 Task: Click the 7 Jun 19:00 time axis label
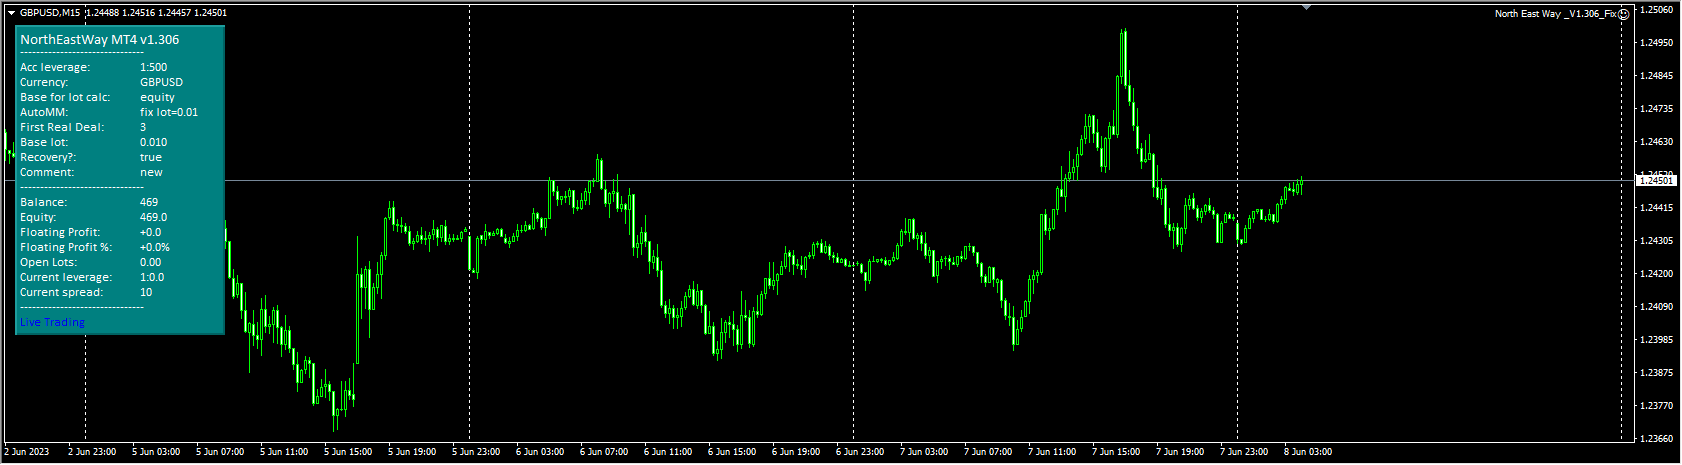tap(1180, 452)
